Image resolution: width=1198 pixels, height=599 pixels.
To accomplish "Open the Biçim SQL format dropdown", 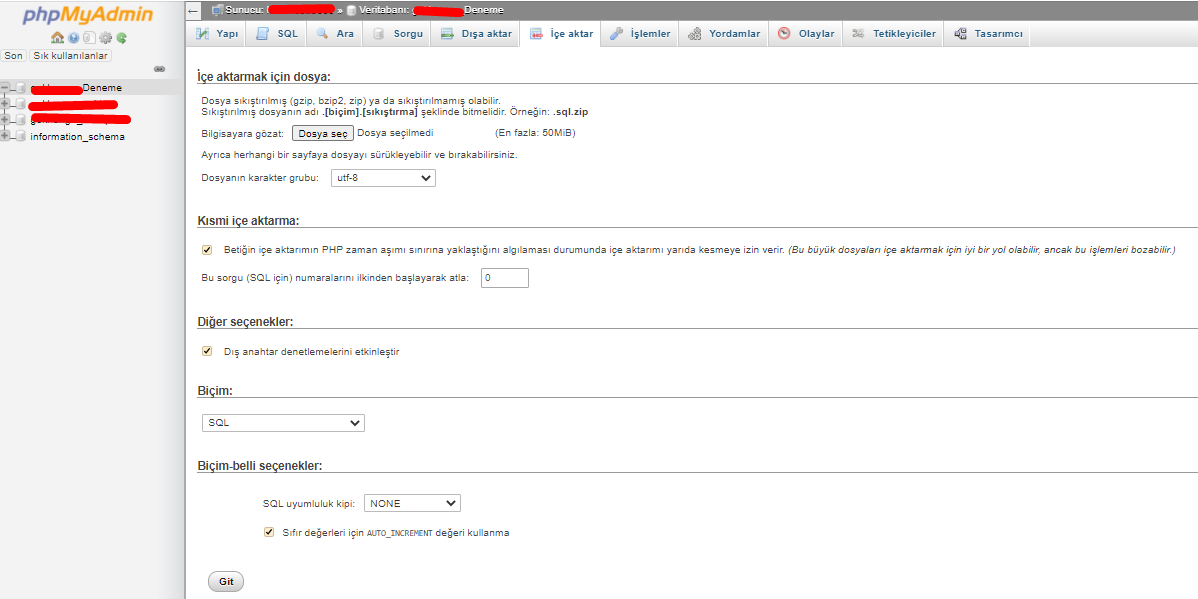I will (x=283, y=423).
